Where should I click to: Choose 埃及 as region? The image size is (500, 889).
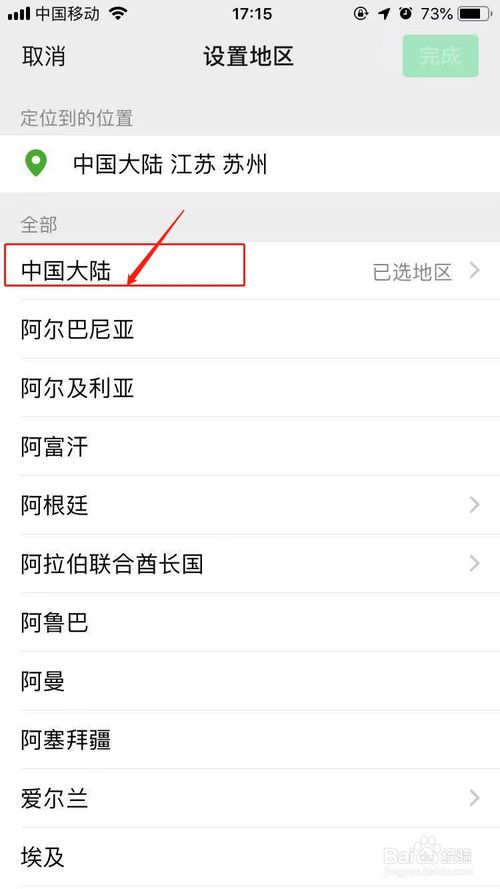pos(250,857)
